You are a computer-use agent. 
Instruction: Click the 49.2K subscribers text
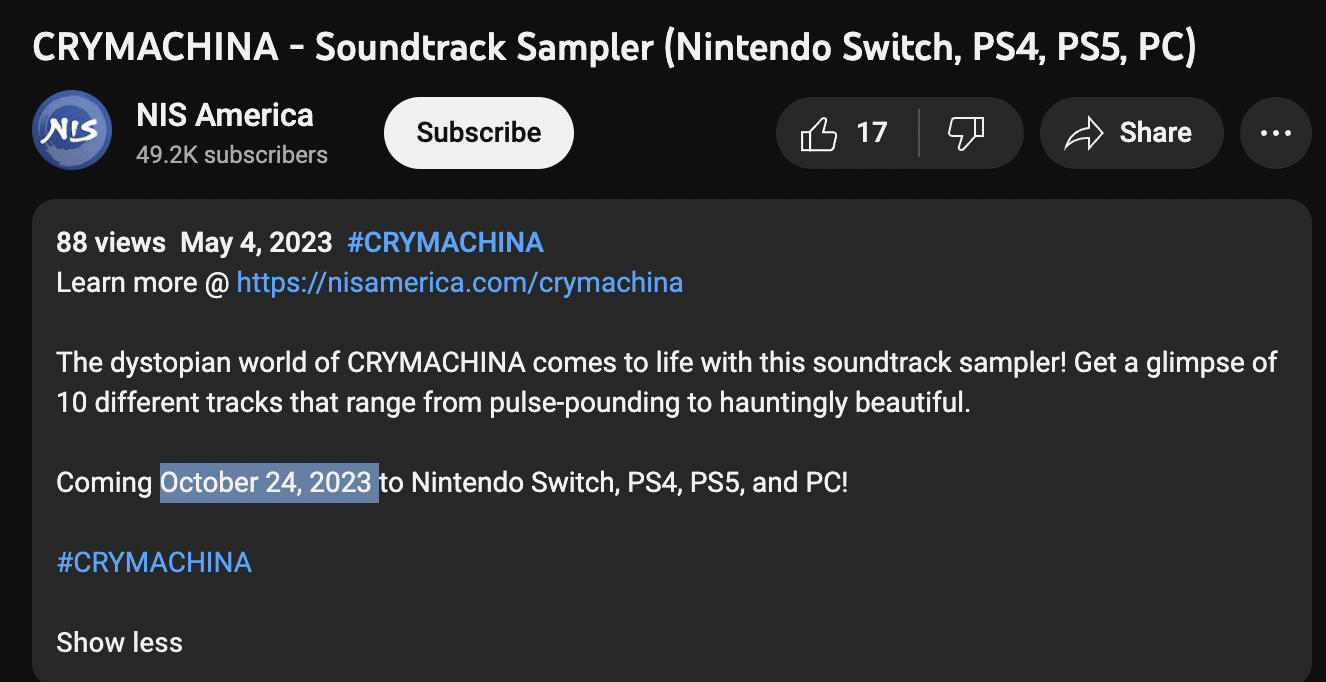[x=232, y=155]
